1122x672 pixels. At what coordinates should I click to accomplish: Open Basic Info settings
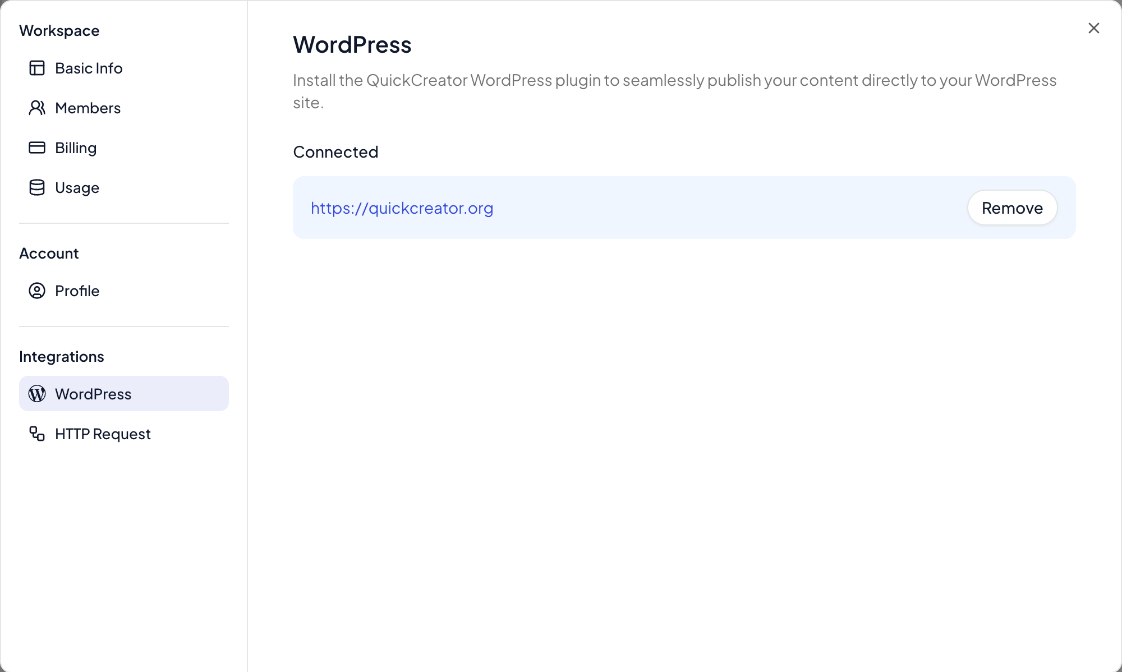point(124,68)
